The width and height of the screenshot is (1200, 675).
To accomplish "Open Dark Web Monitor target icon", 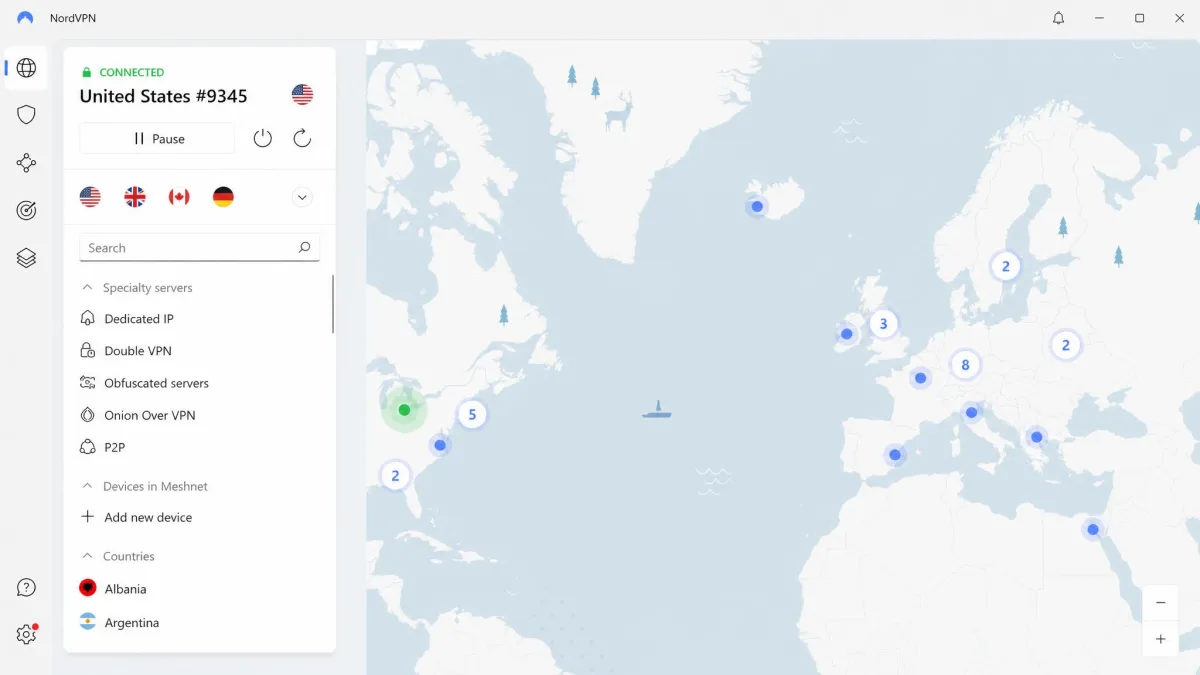I will [x=27, y=210].
